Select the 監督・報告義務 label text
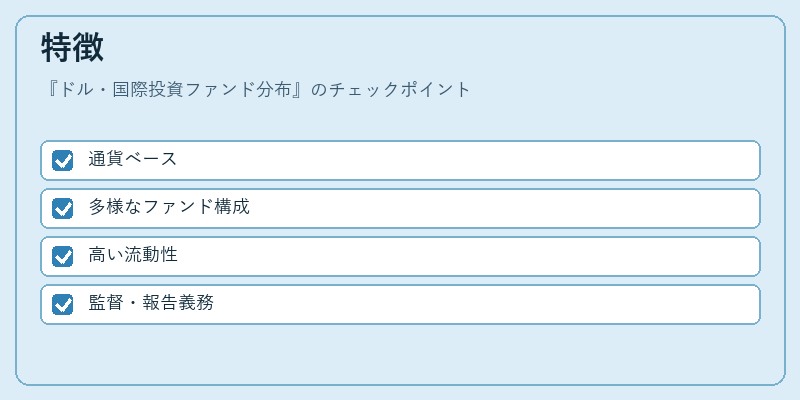 point(151,303)
